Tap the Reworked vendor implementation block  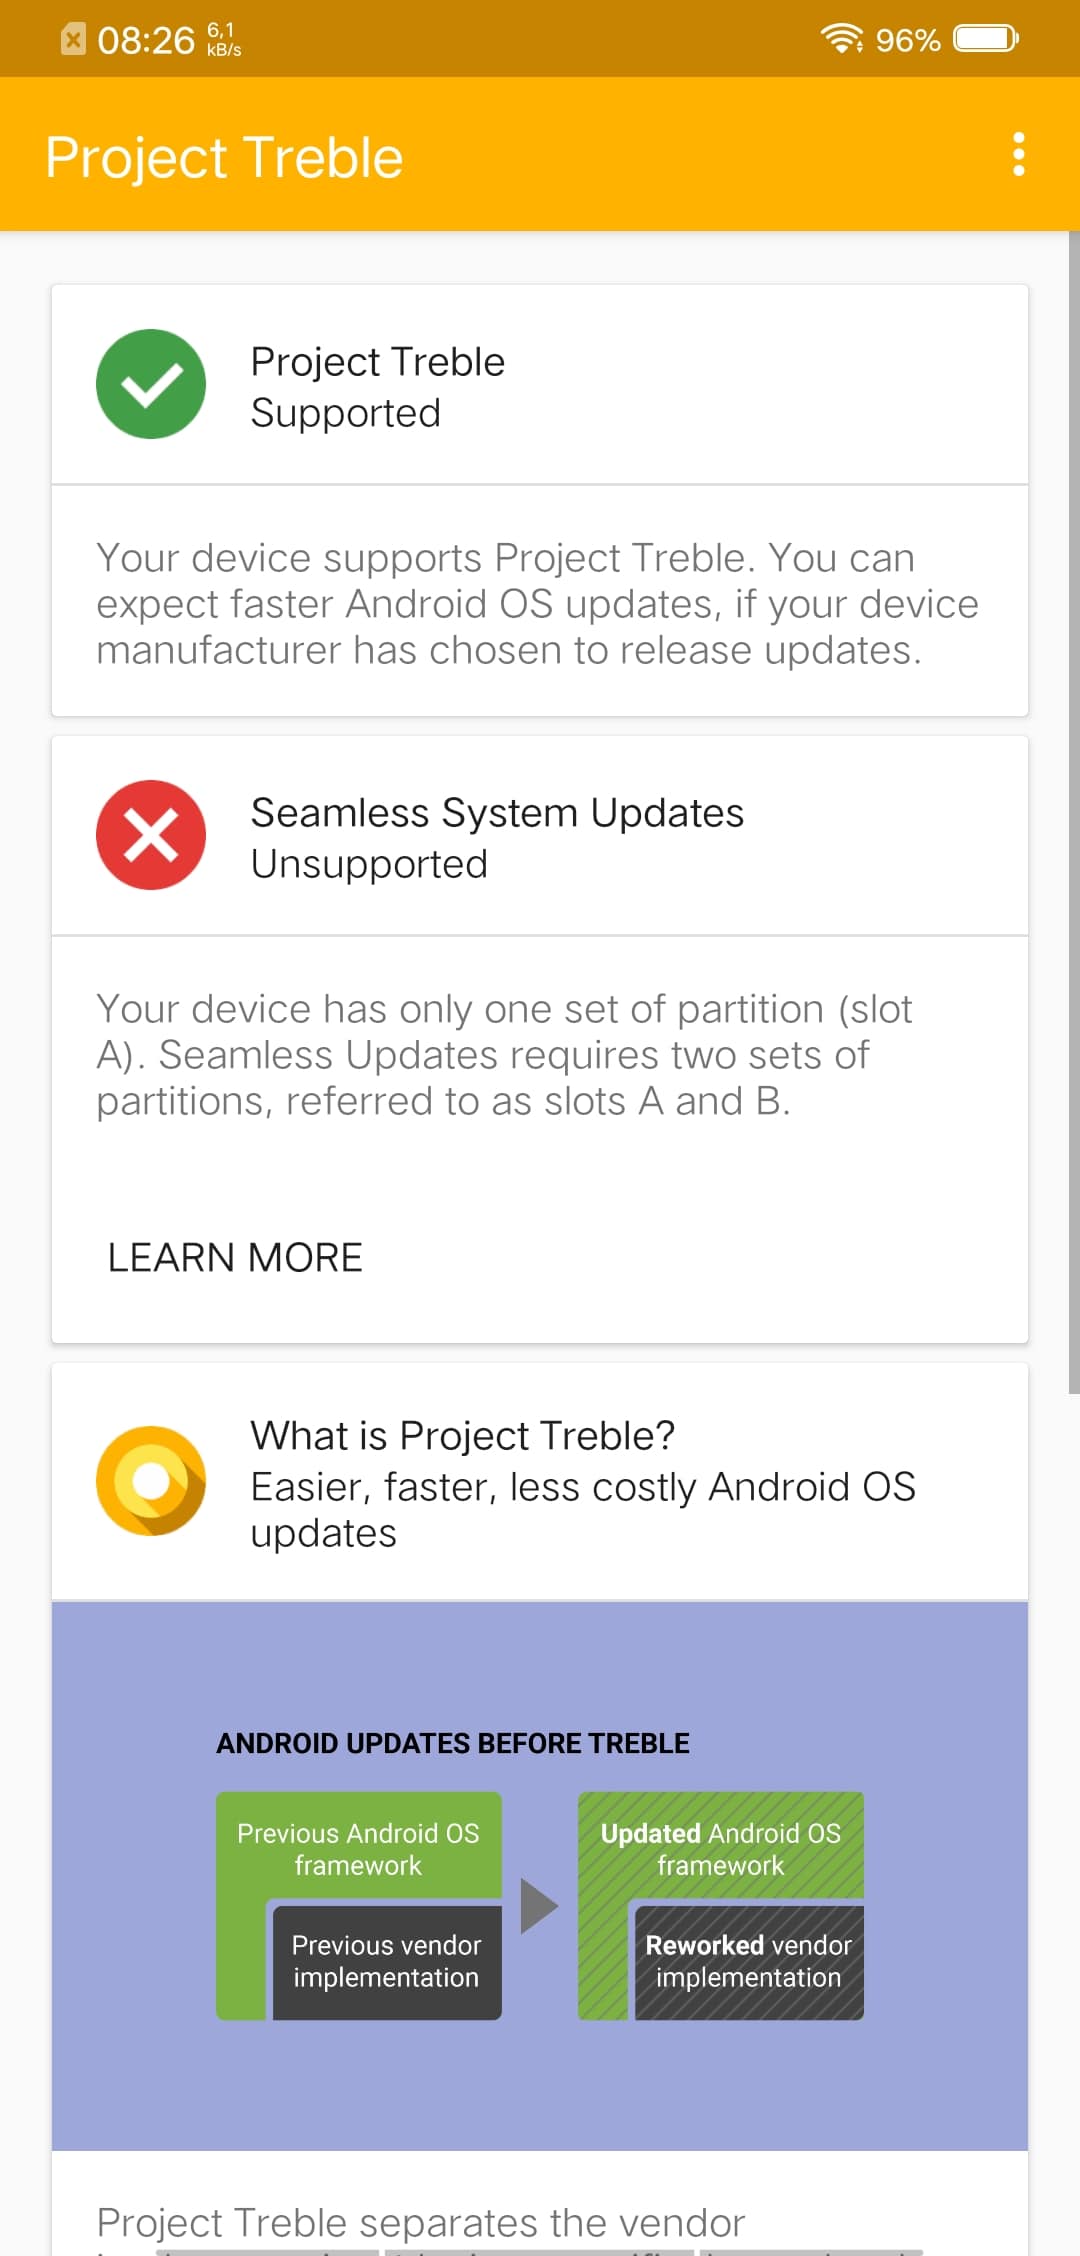pos(749,1962)
